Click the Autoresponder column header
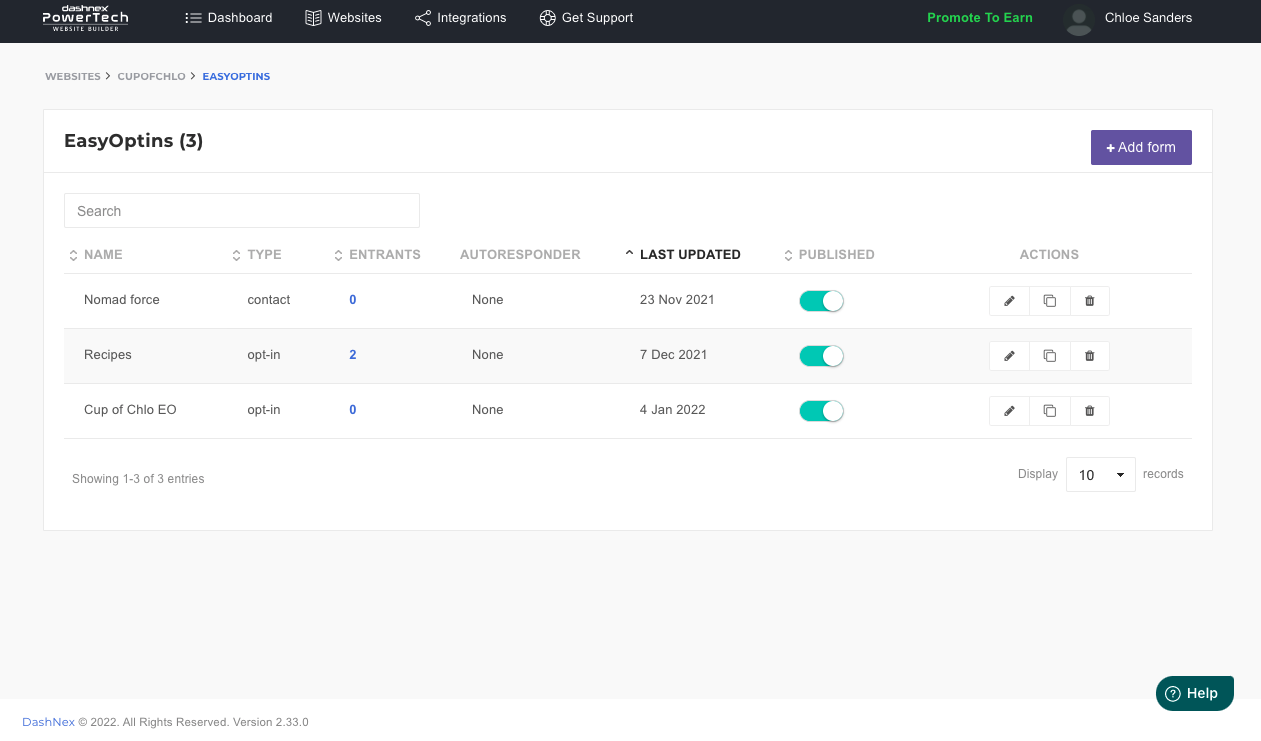The width and height of the screenshot is (1261, 741). click(x=520, y=255)
